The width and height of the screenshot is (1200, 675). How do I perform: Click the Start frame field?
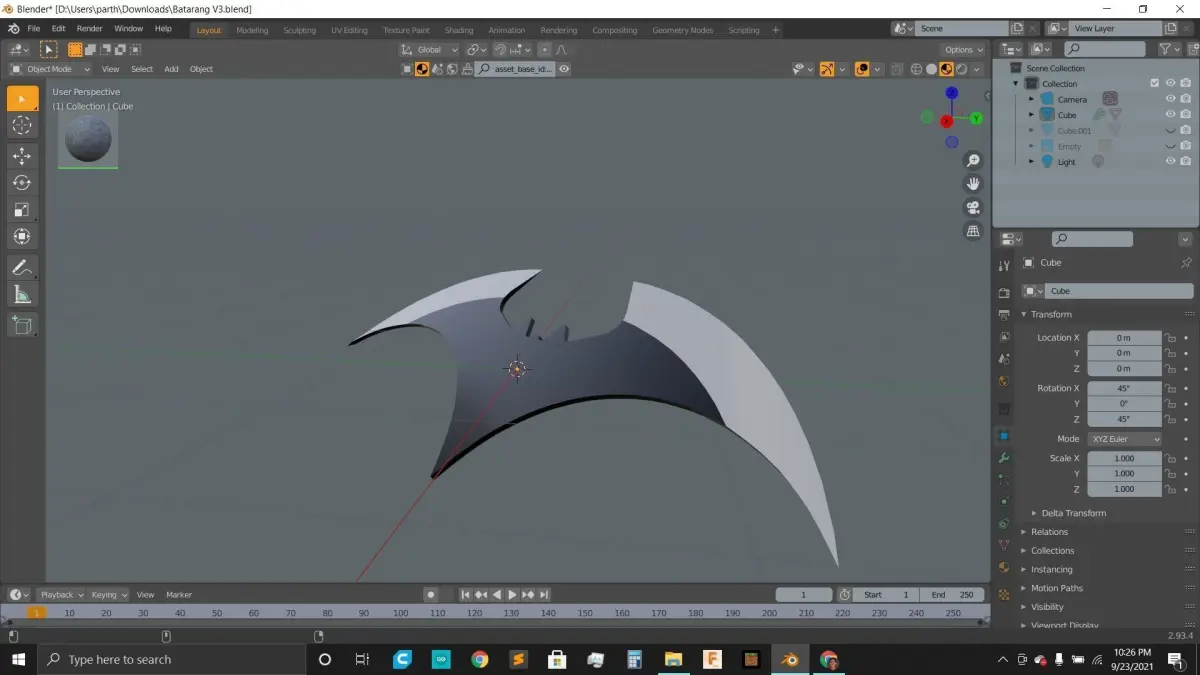(x=886, y=595)
